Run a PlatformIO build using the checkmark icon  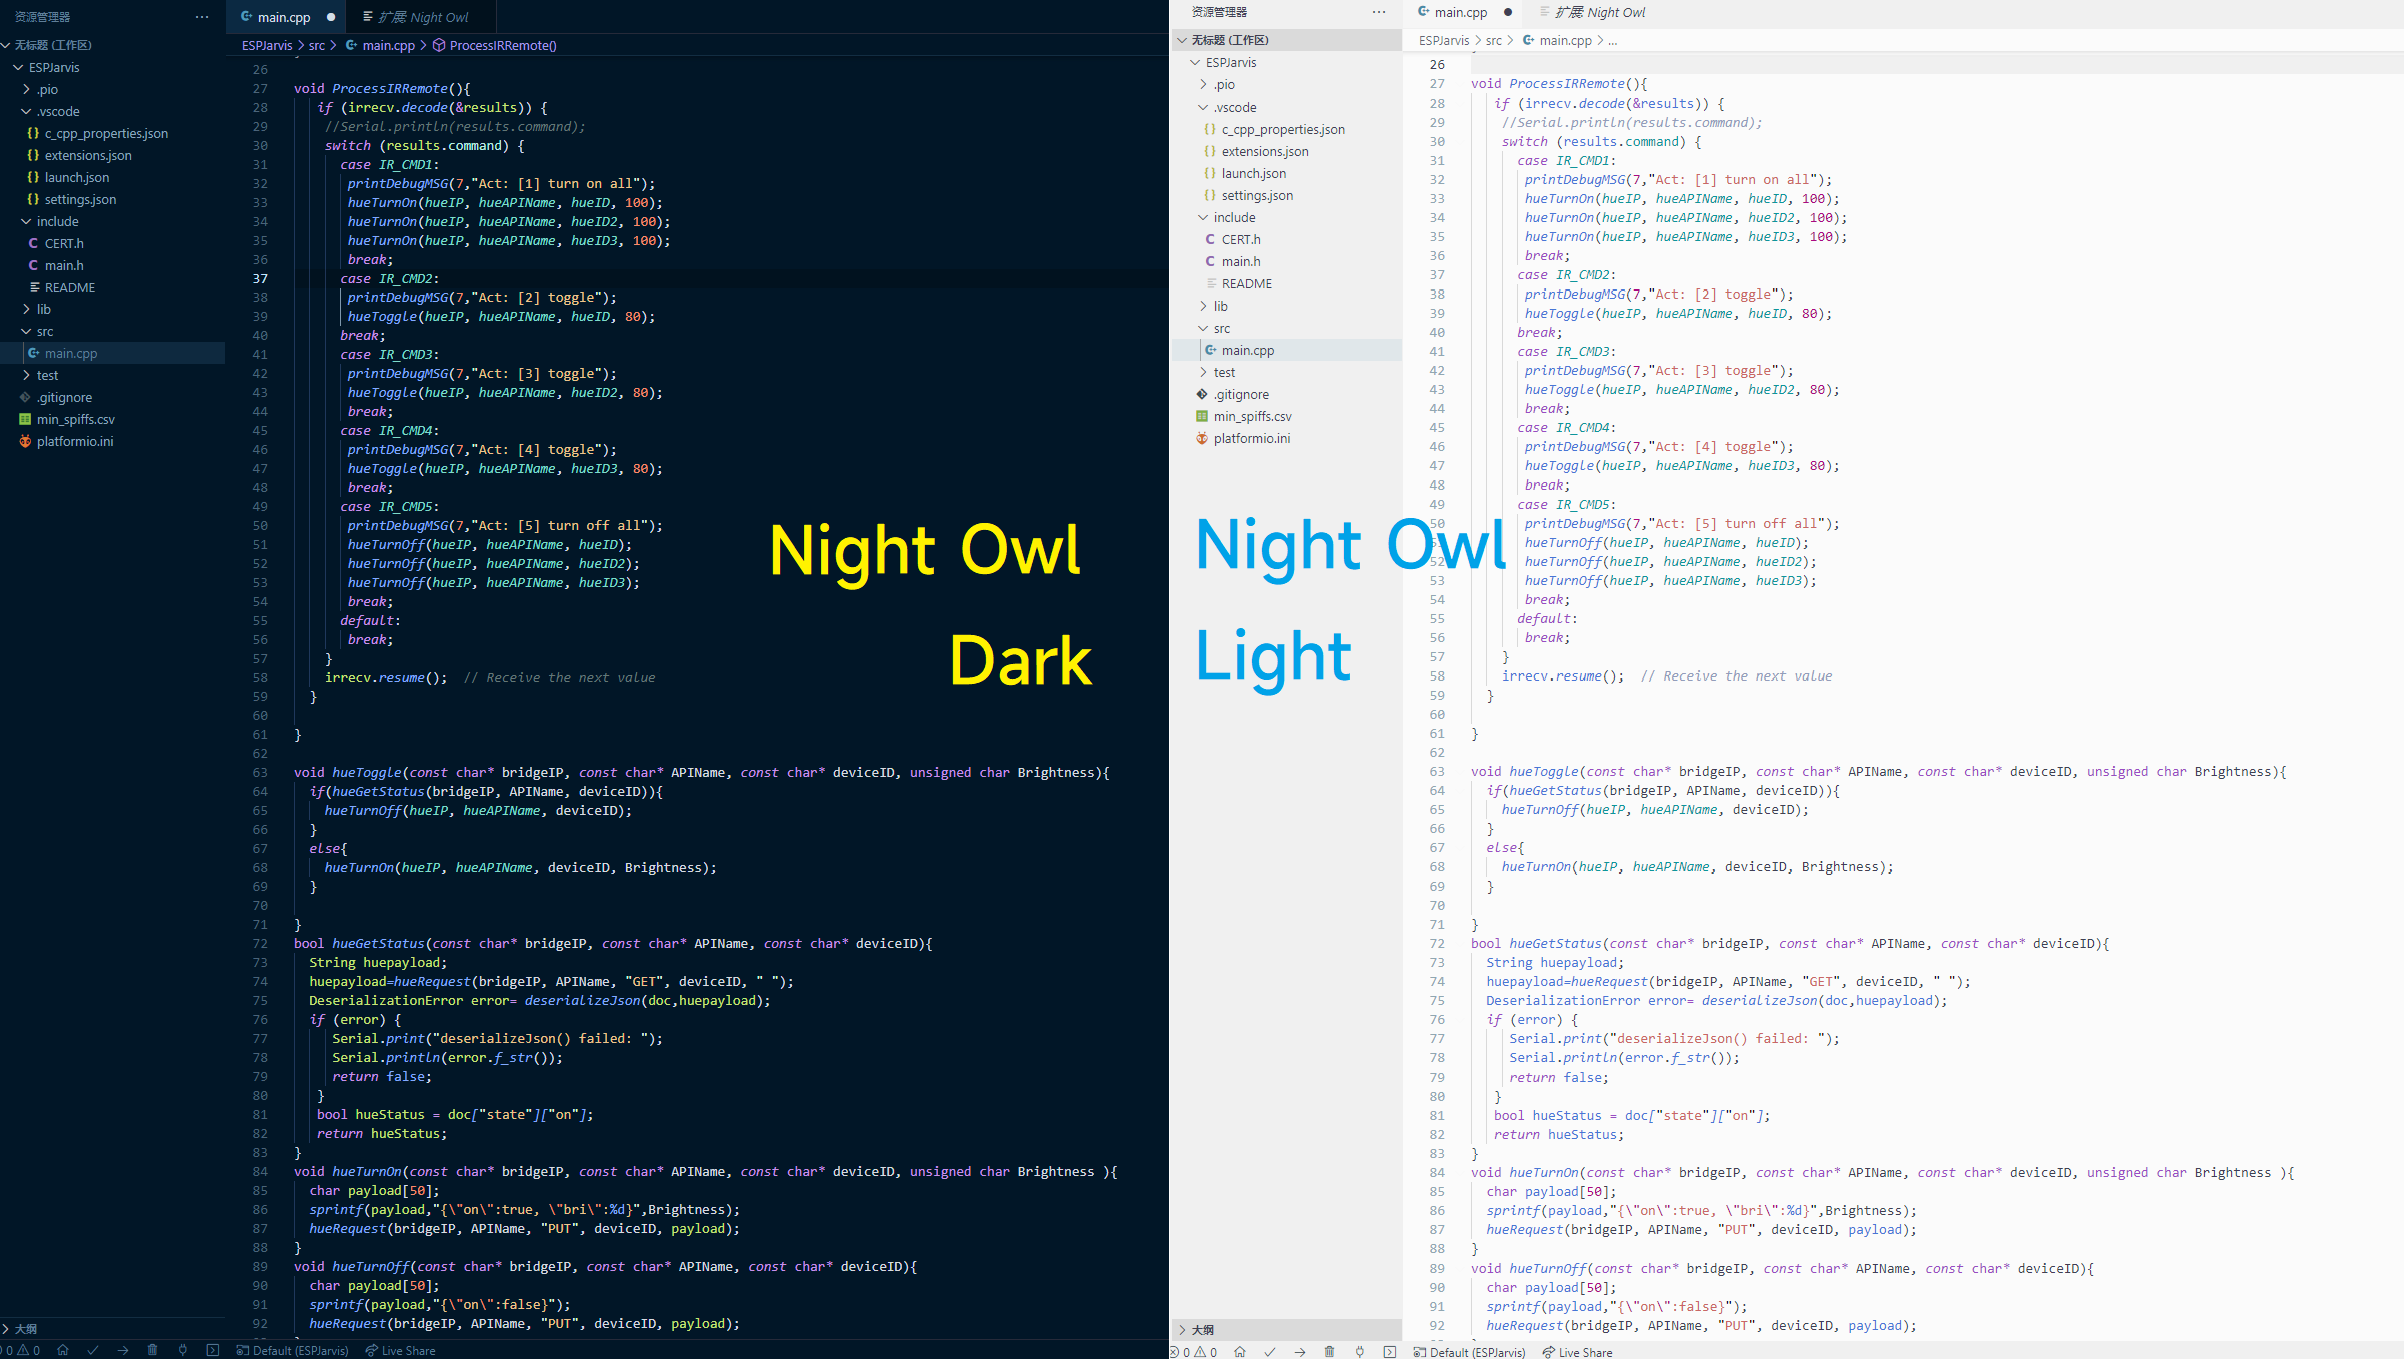click(x=91, y=1351)
